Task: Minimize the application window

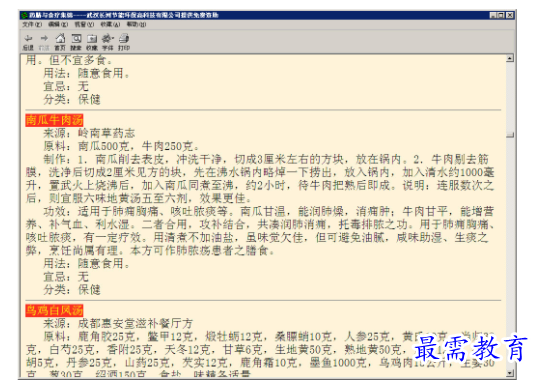Action: [x=493, y=15]
